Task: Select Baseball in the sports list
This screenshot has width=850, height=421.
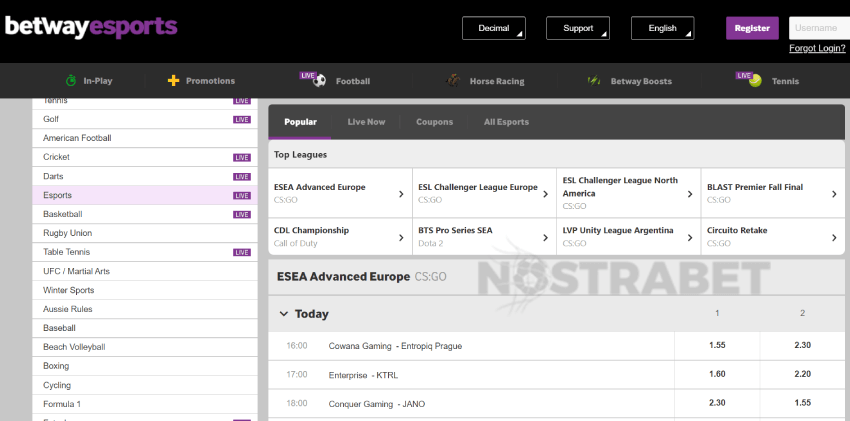Action: [x=145, y=328]
